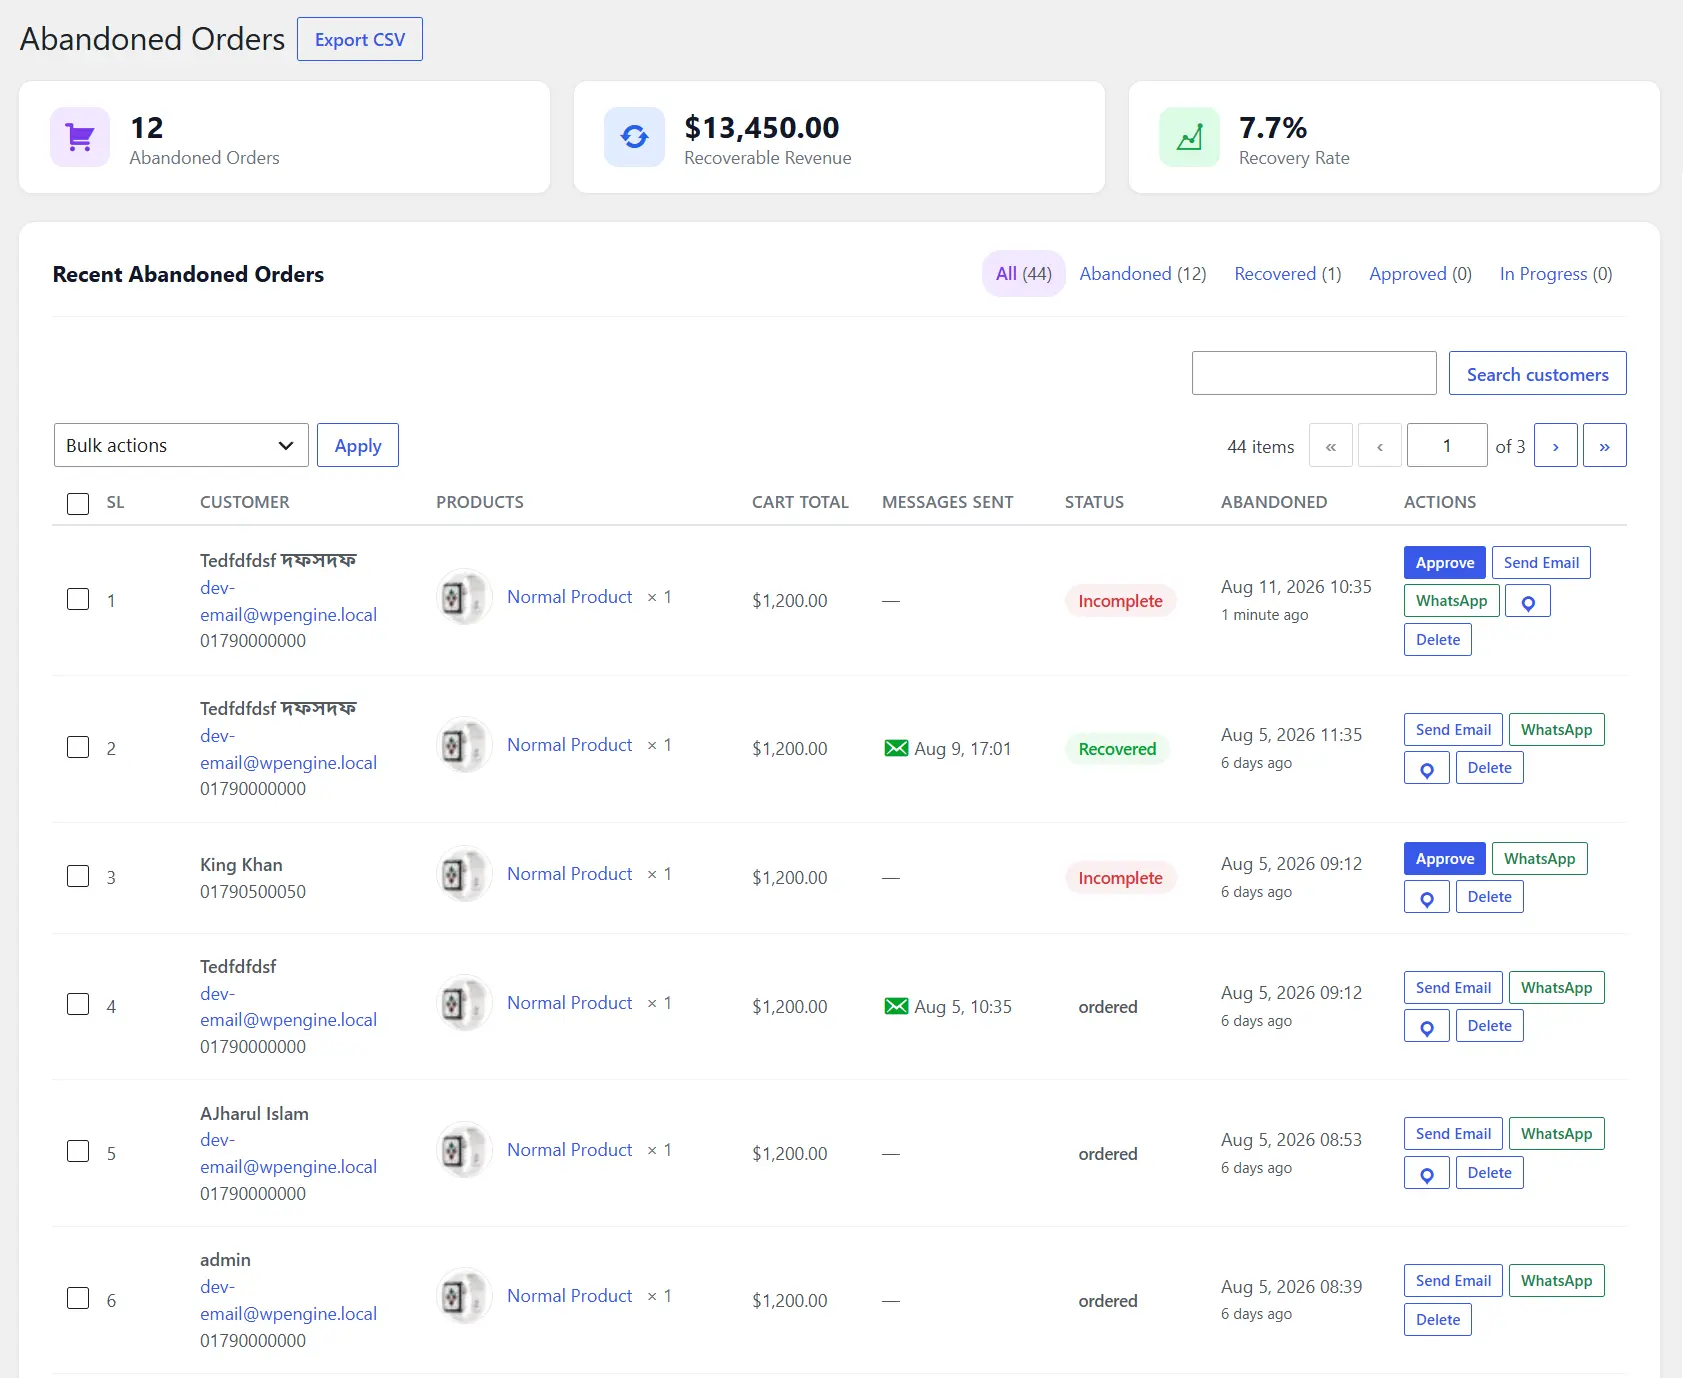
Task: Click location pin icon for King Khan
Action: click(x=1427, y=898)
